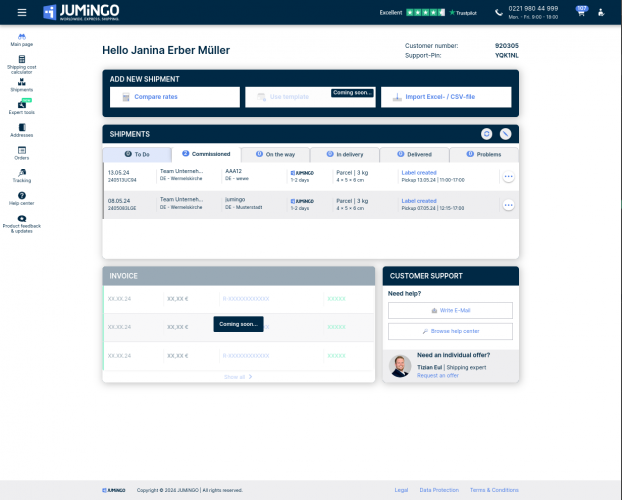This screenshot has width=622, height=500.
Task: Open the shopping cart with 107 items
Action: [x=581, y=12]
